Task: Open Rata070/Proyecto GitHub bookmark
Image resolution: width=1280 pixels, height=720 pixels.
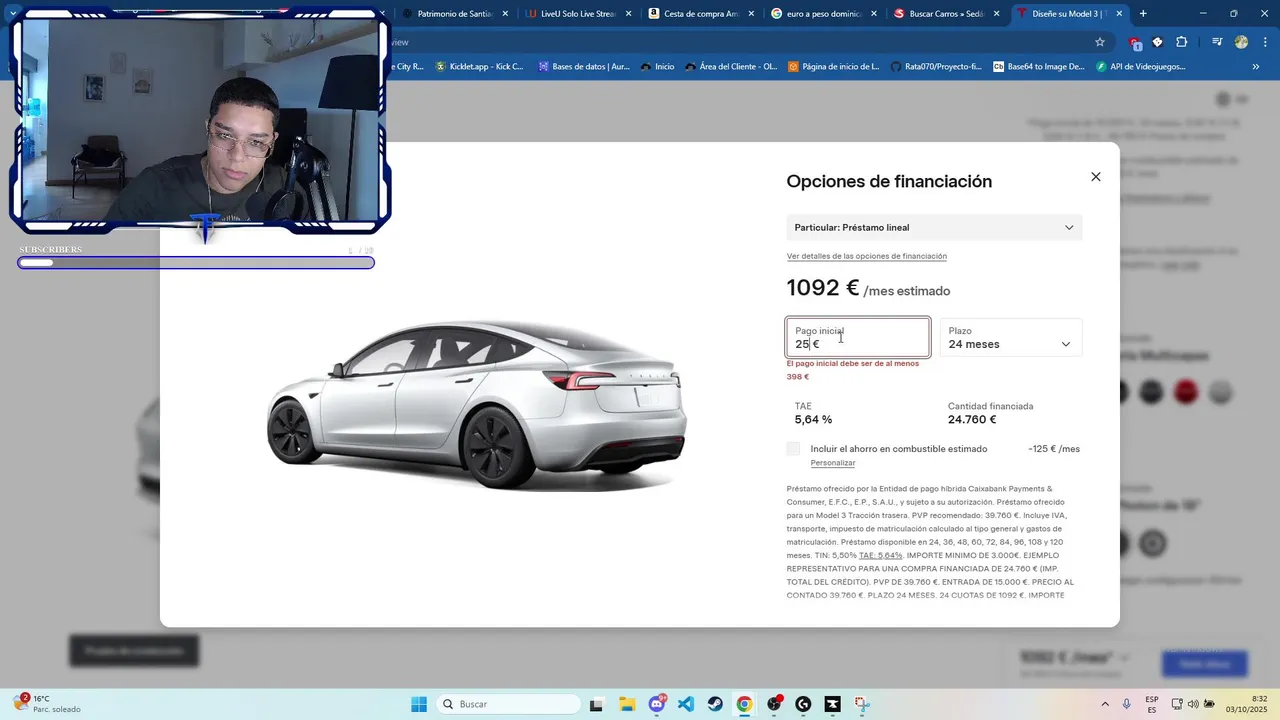Action: point(936,67)
